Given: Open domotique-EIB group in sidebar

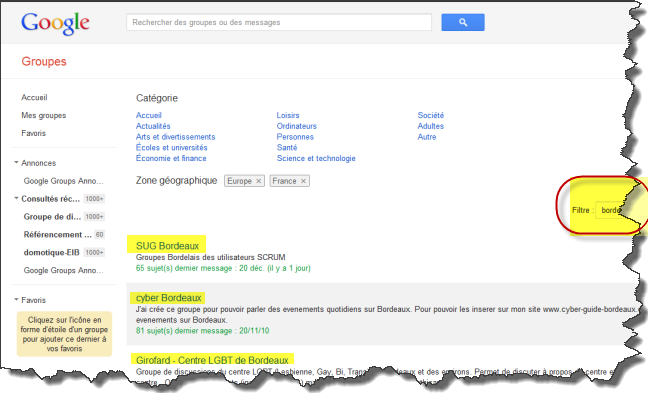Looking at the screenshot, I should tap(51, 252).
